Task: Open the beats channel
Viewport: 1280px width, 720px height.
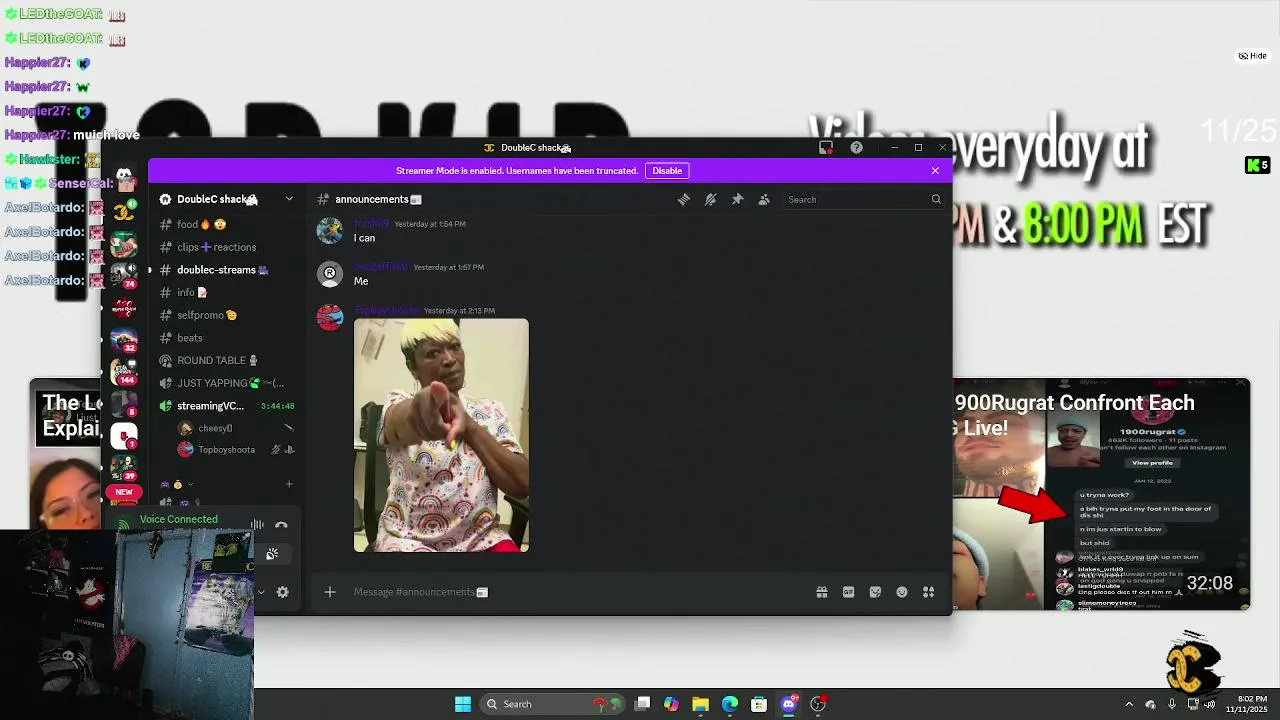Action: tap(228, 338)
